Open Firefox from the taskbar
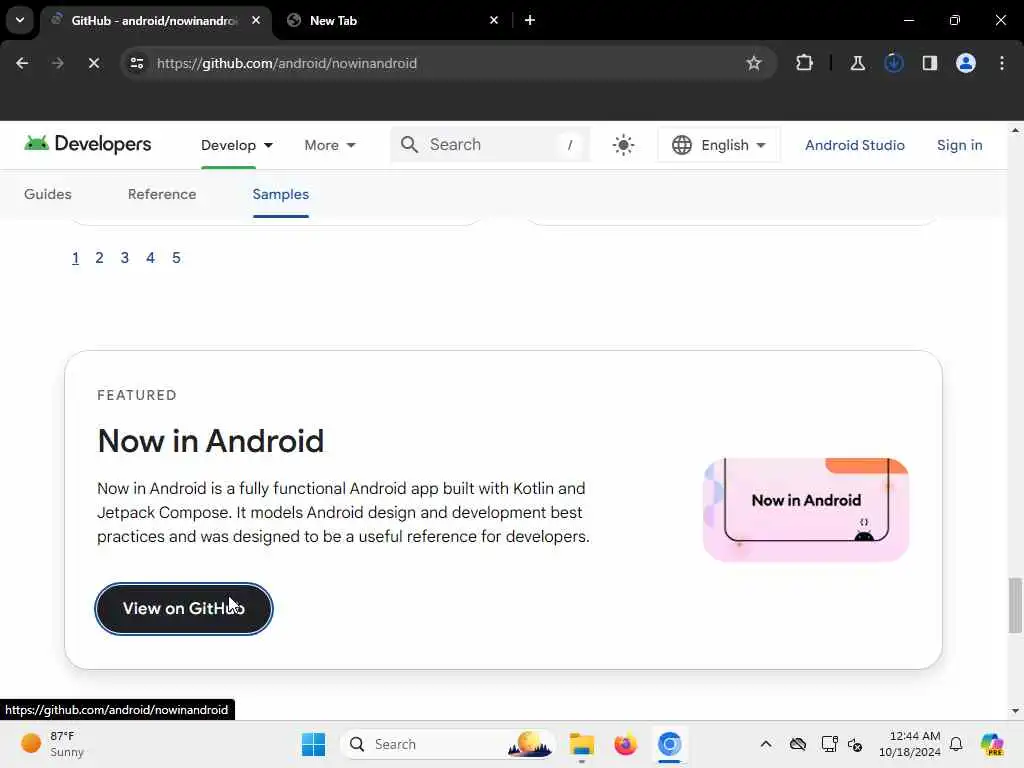 pos(626,744)
